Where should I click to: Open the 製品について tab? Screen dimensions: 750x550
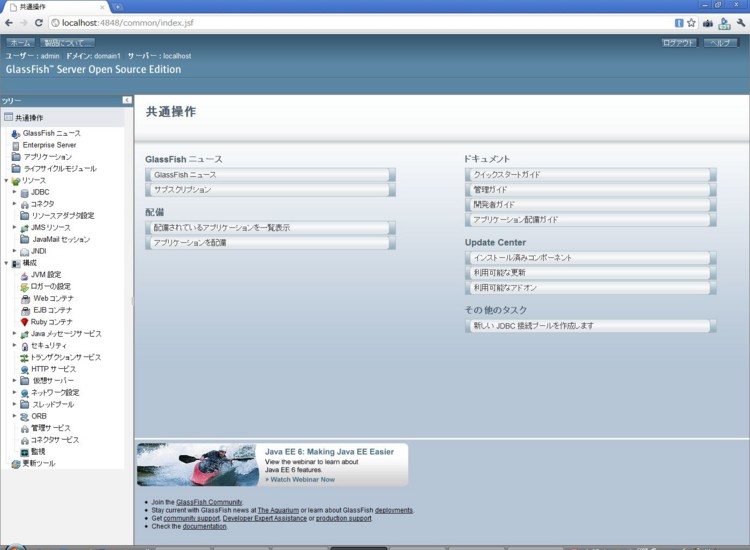click(x=67, y=43)
